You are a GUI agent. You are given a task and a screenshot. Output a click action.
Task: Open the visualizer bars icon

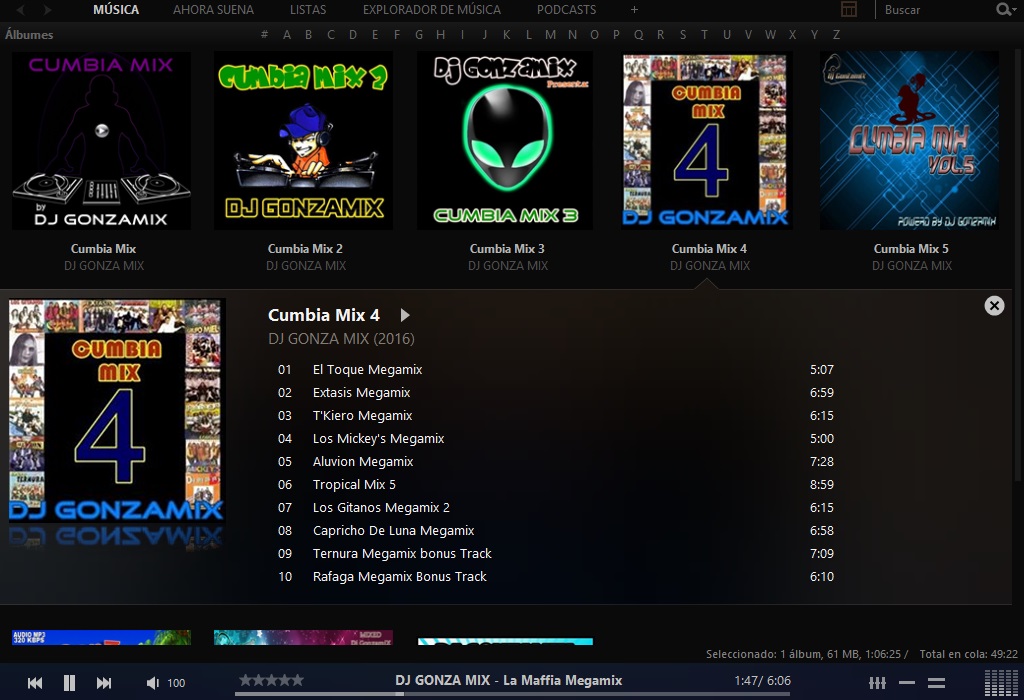point(1000,683)
